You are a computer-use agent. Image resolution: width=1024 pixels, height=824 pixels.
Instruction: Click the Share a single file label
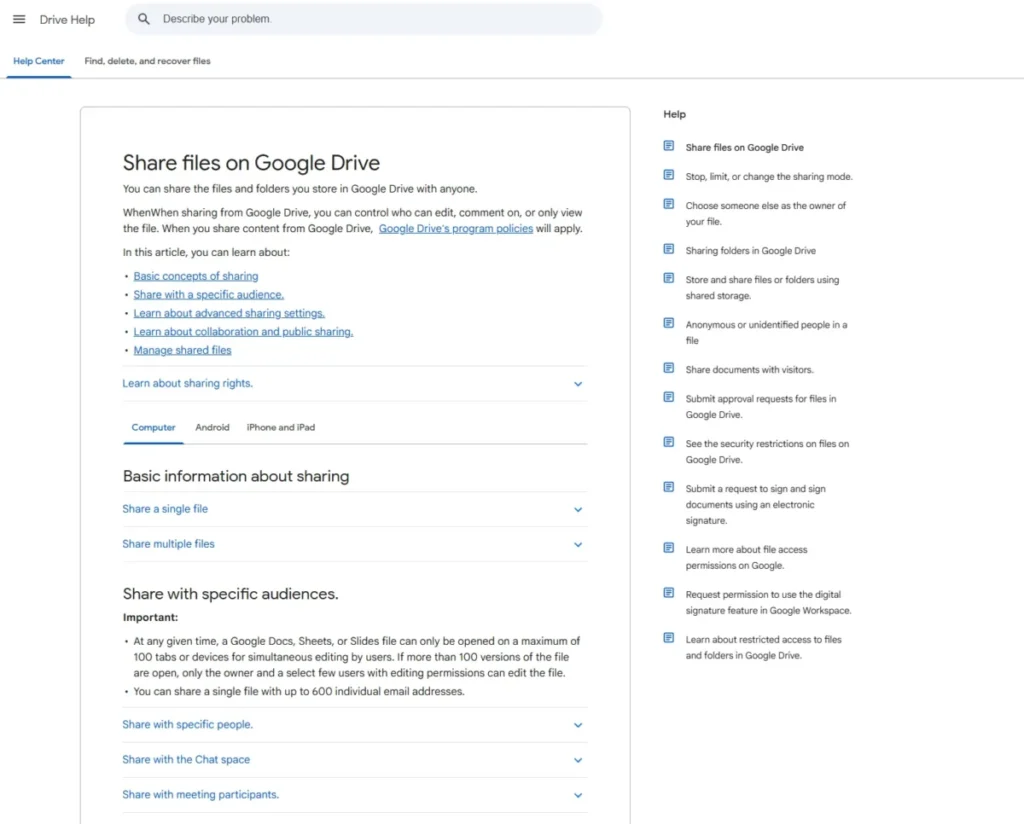coord(165,509)
